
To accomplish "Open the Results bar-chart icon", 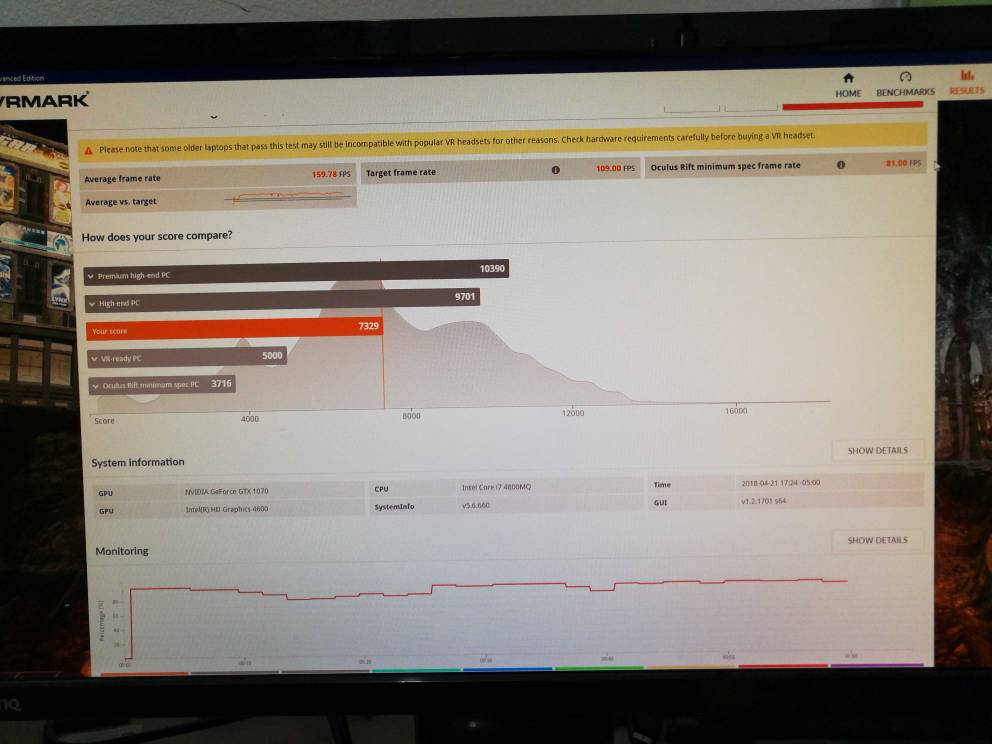I will pyautogui.click(x=967, y=75).
